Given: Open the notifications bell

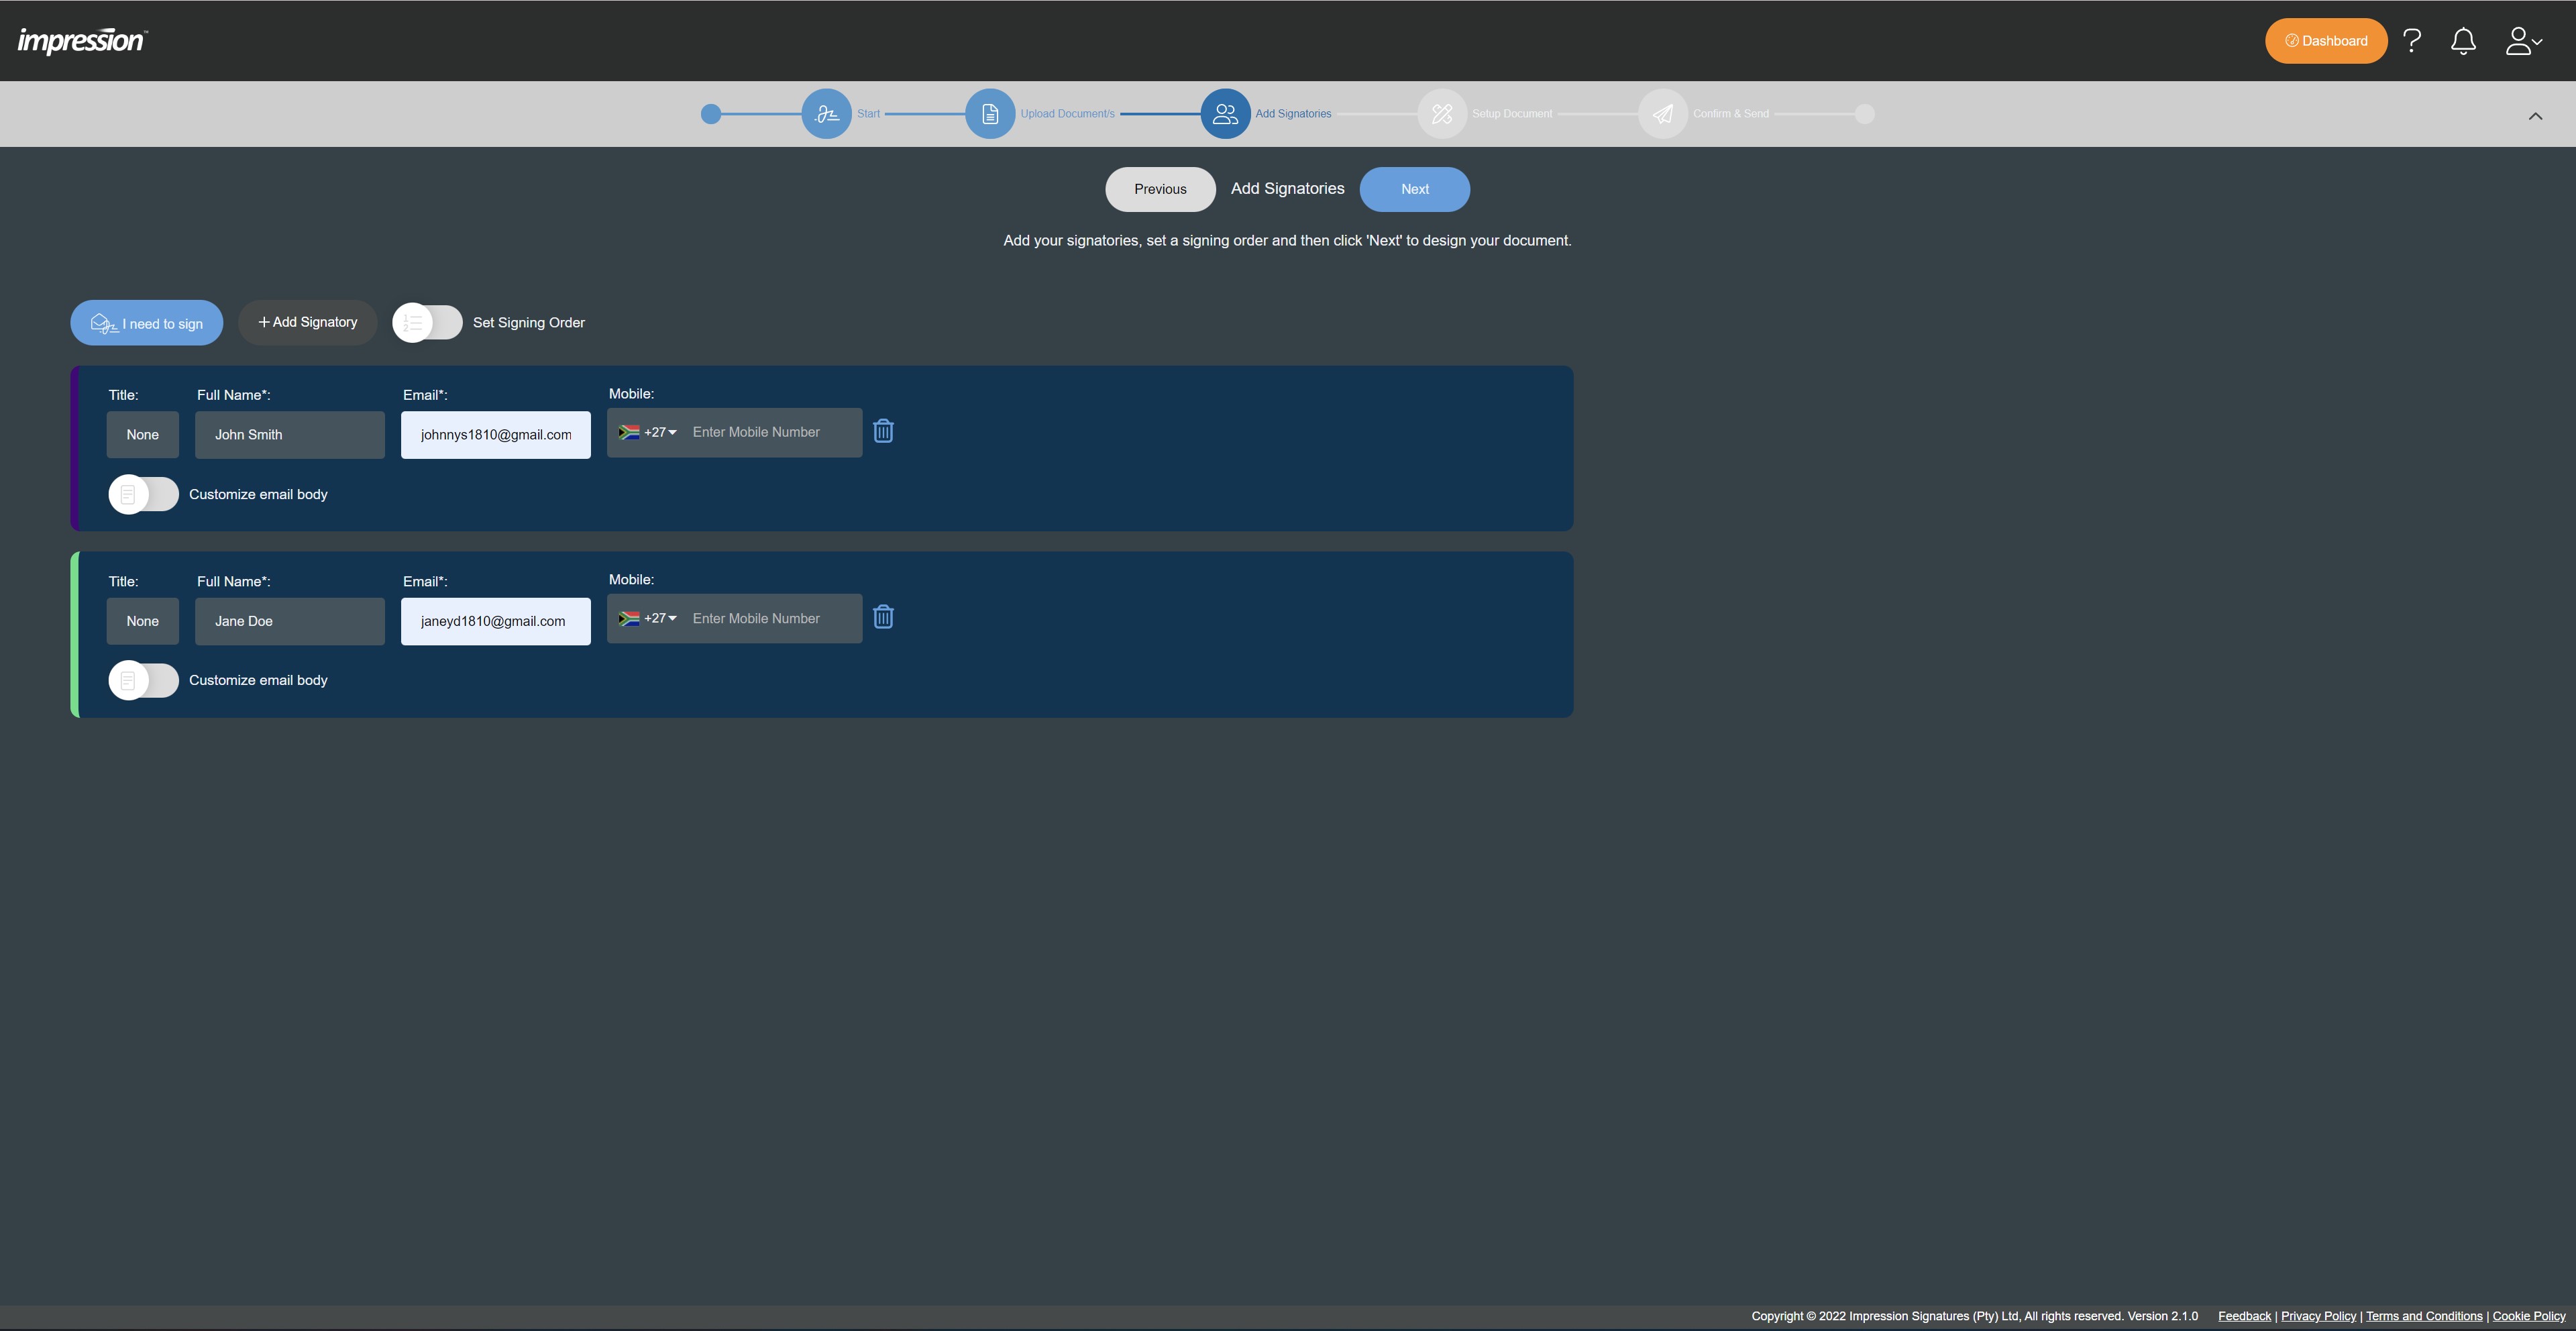Looking at the screenshot, I should (2462, 41).
